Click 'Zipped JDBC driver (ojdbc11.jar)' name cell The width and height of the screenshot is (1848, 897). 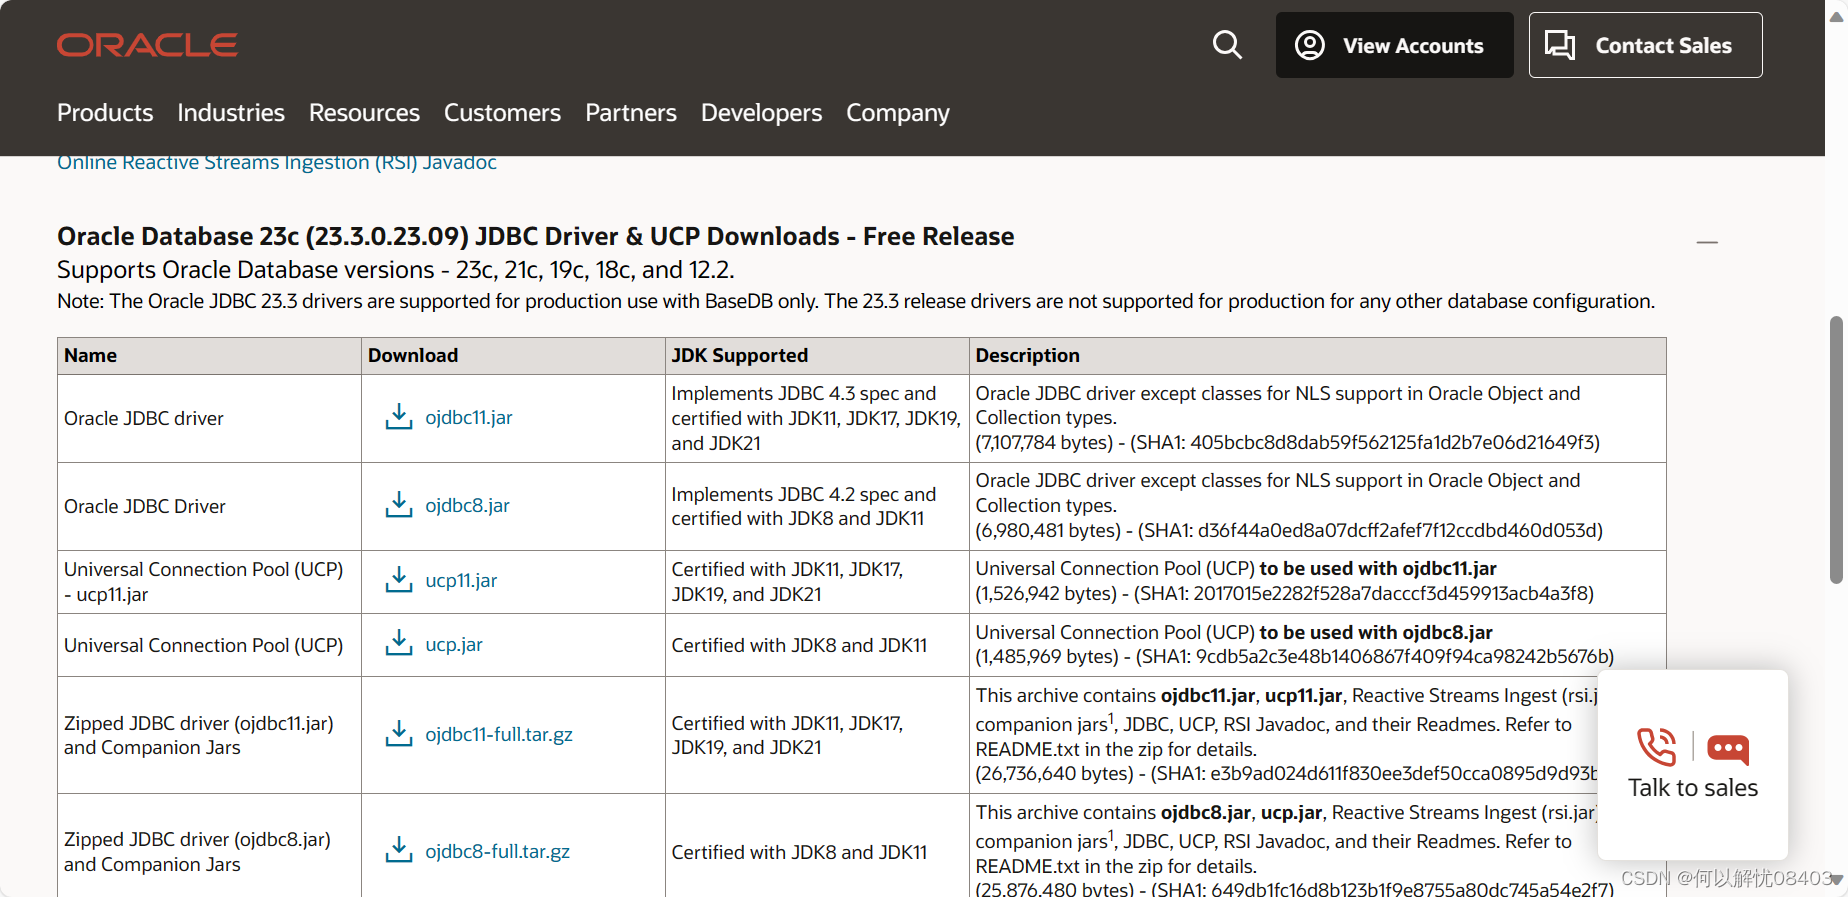tap(209, 735)
